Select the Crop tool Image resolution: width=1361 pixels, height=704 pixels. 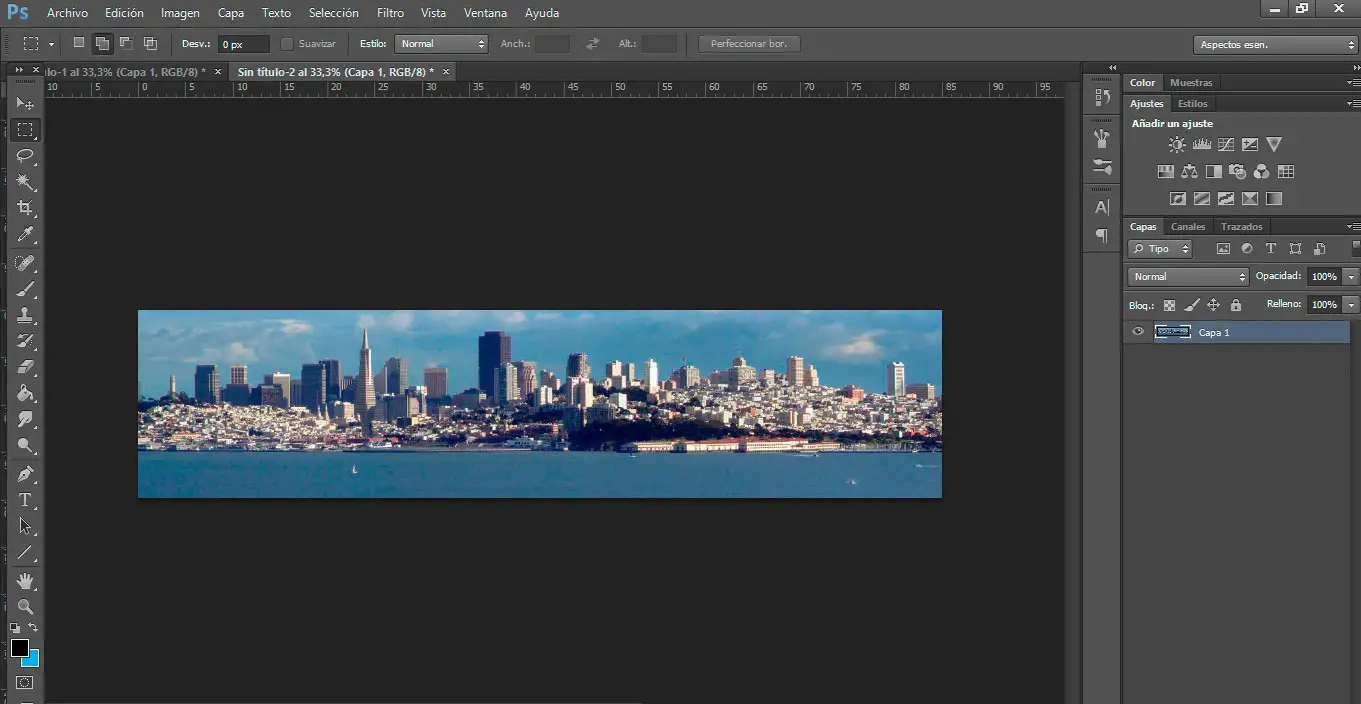pos(25,208)
